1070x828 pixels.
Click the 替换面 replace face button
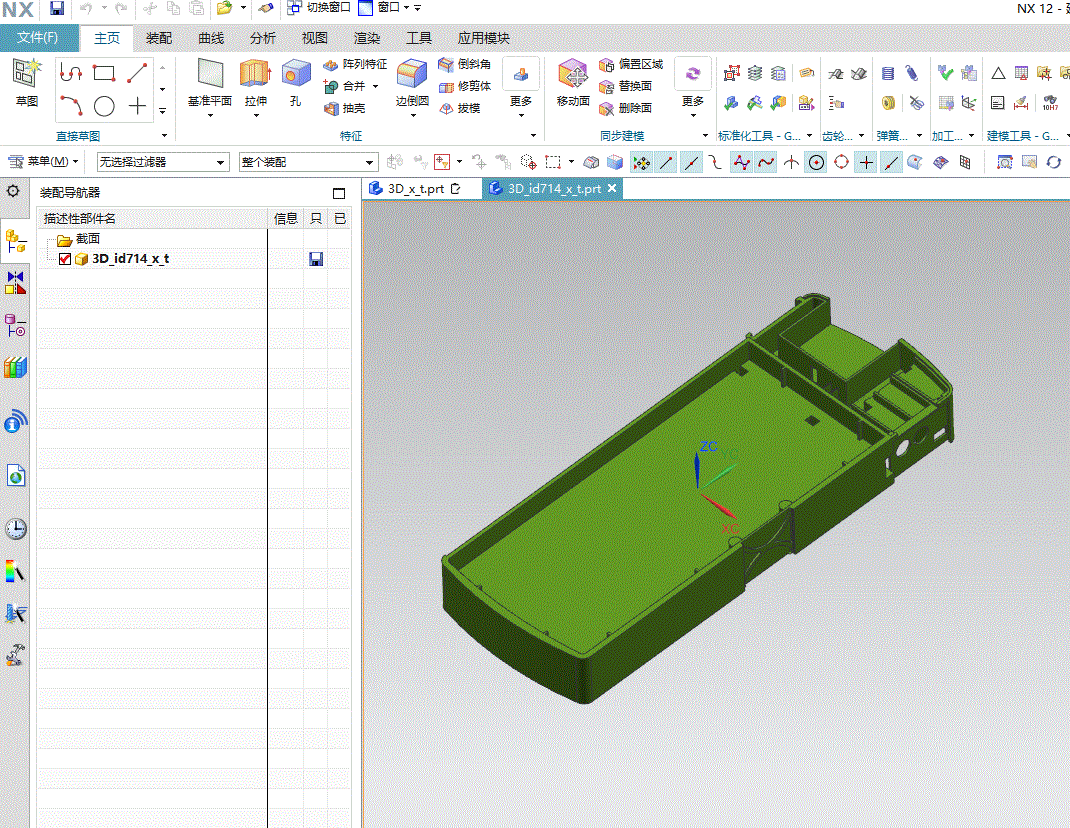coord(625,86)
